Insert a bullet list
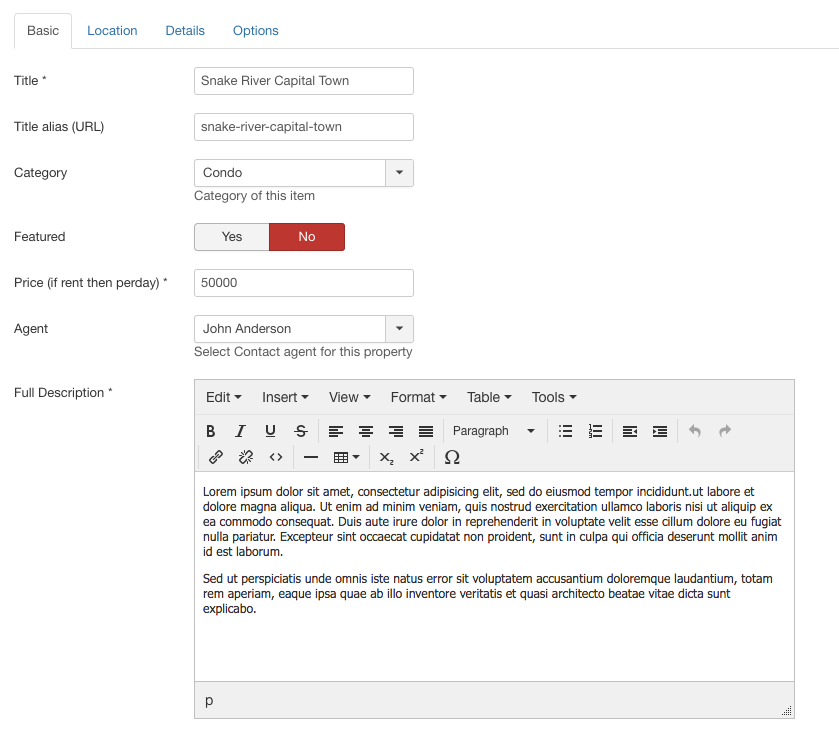 click(565, 431)
